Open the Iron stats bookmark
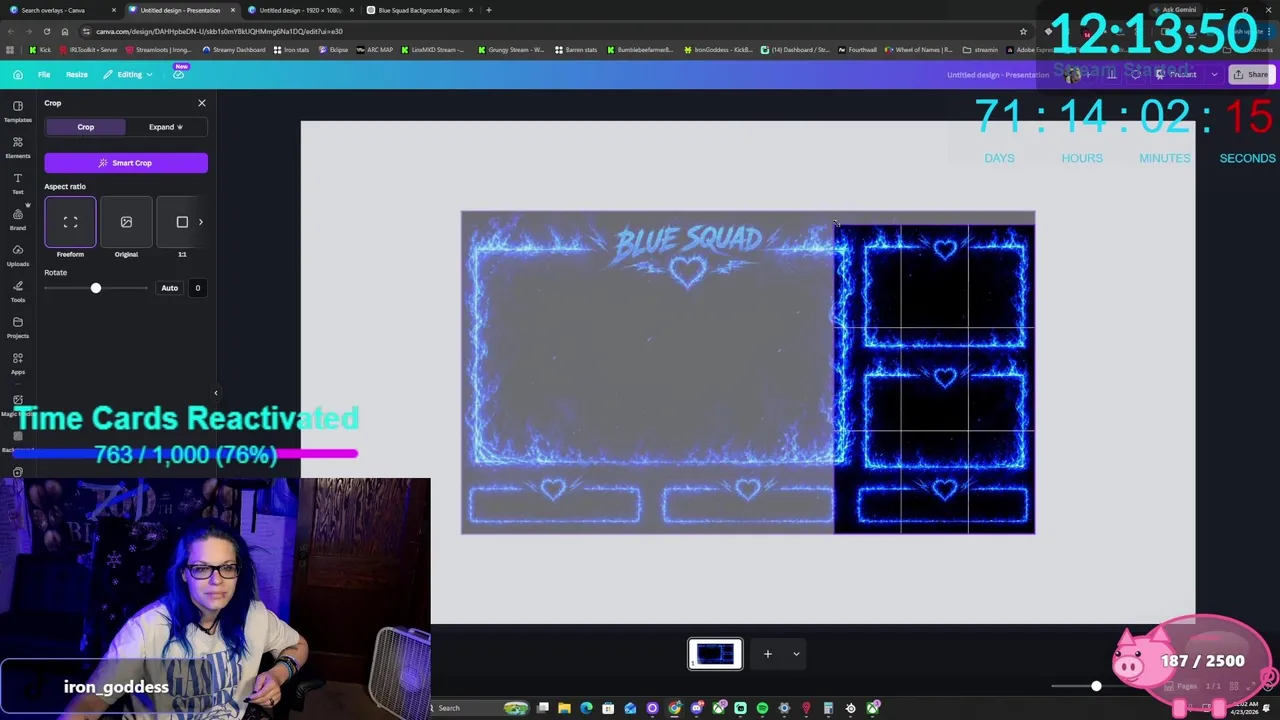 point(291,50)
